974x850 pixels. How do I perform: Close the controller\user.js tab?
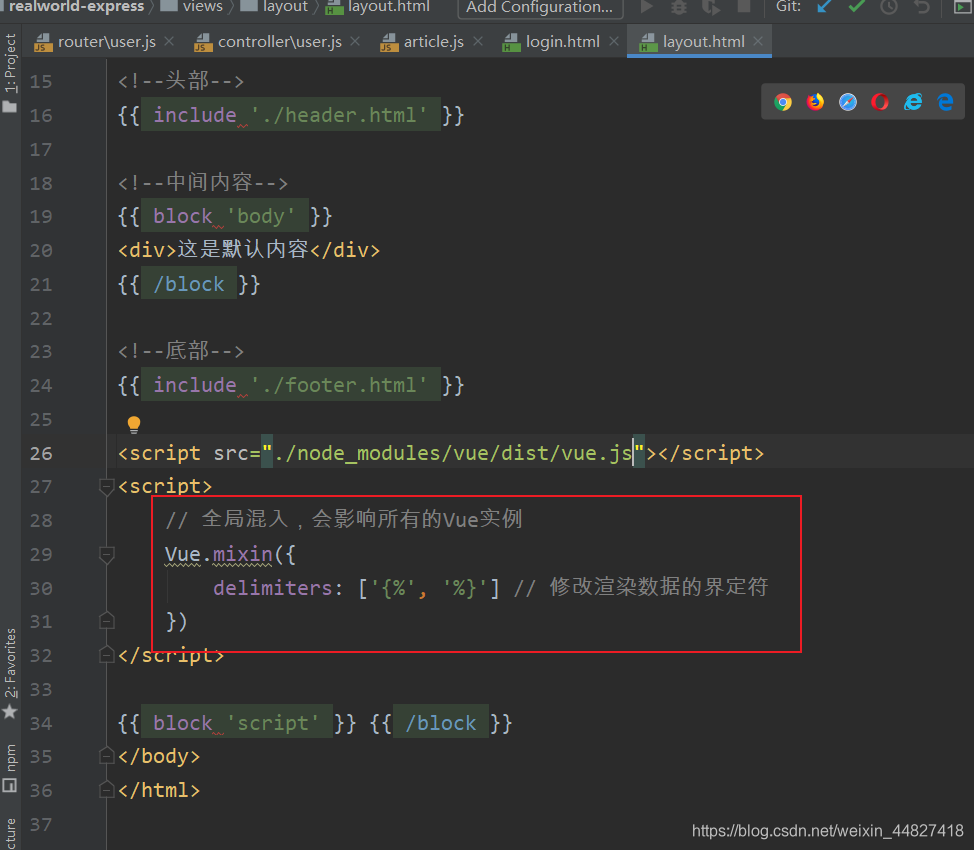355,41
